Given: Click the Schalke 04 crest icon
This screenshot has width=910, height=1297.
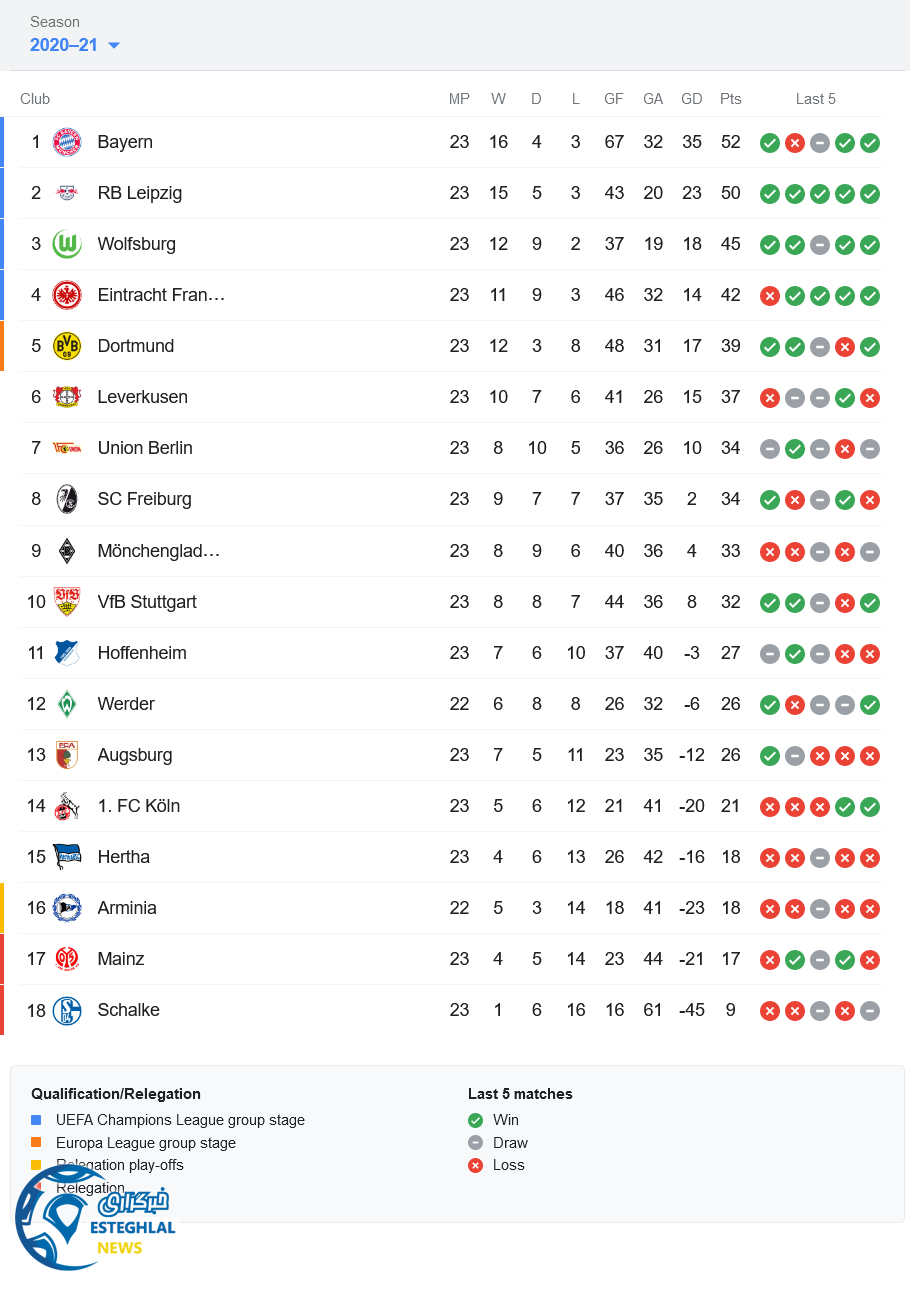Looking at the screenshot, I should [67, 1010].
